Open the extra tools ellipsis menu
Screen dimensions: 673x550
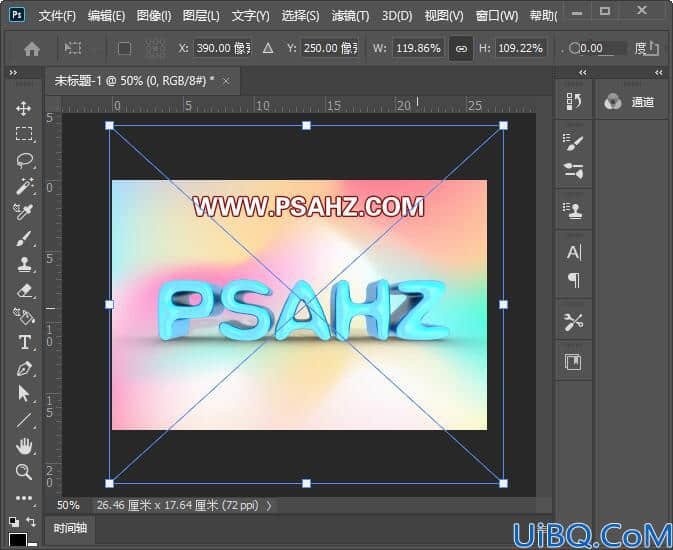click(24, 498)
